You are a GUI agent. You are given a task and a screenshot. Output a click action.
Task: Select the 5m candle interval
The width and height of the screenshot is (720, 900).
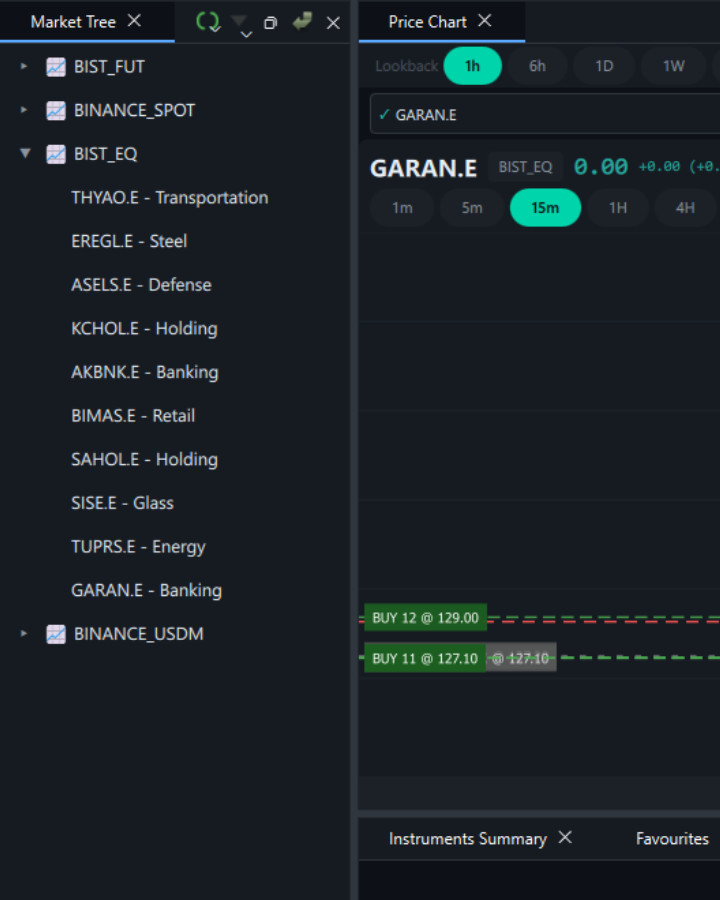click(472, 208)
